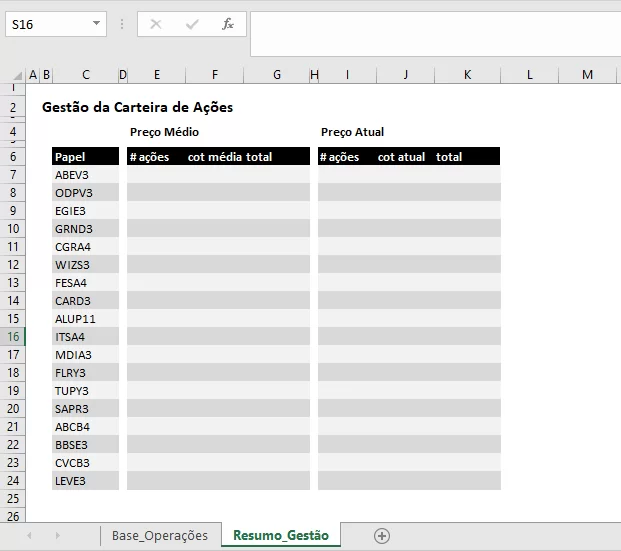This screenshot has height=551, width=621.
Task: Click the Papel table header cell
Action: pyautogui.click(x=85, y=157)
